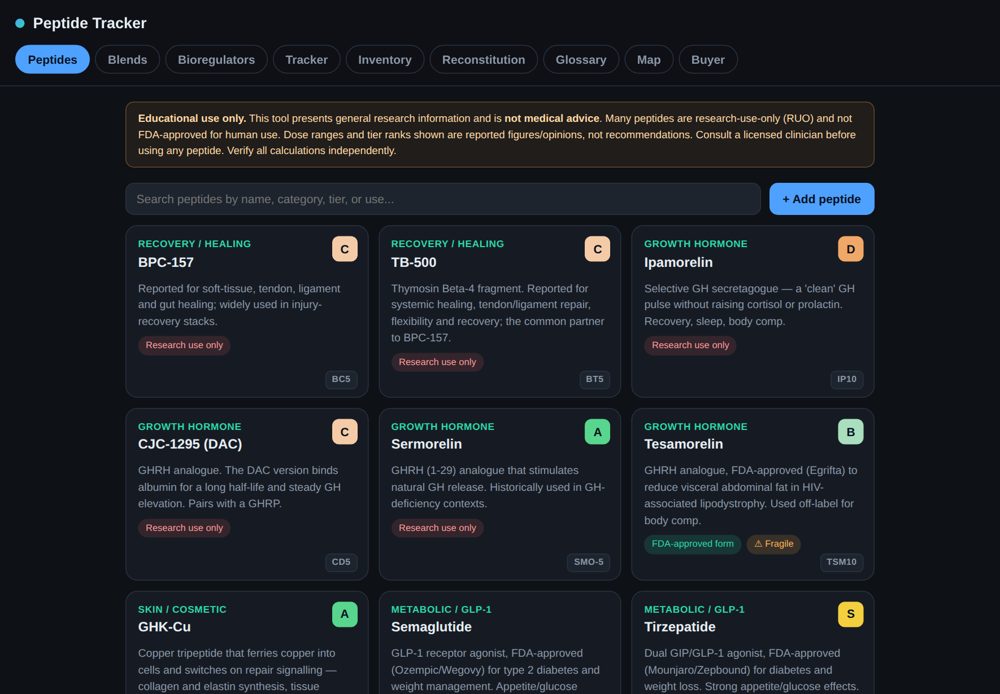Open the Ipamorelin peptide card
Viewport: 1000px width, 694px height.
tap(753, 311)
